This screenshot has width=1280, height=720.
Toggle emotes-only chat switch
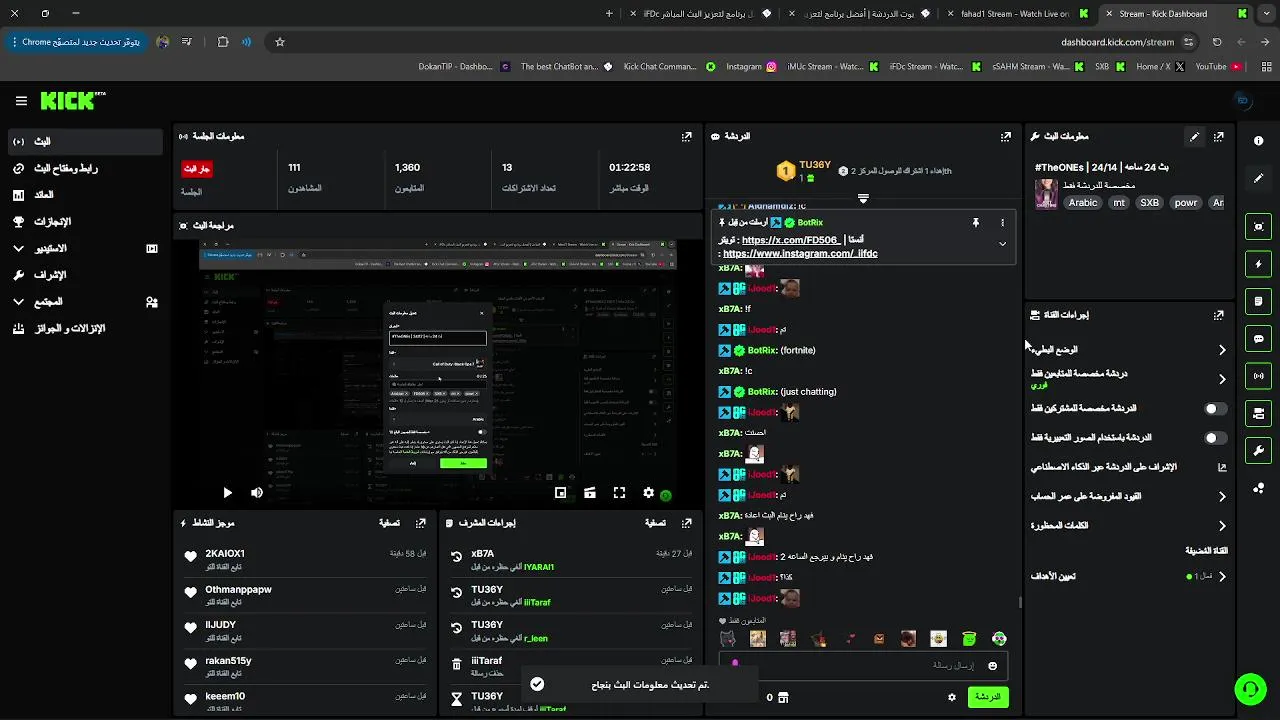tap(1215, 438)
